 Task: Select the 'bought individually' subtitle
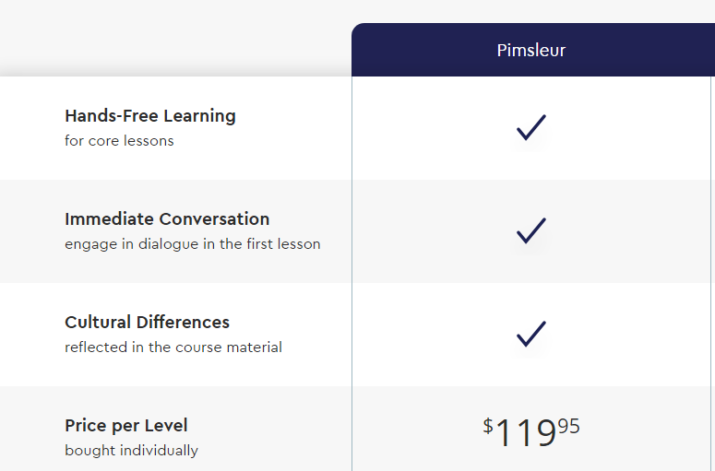131,450
